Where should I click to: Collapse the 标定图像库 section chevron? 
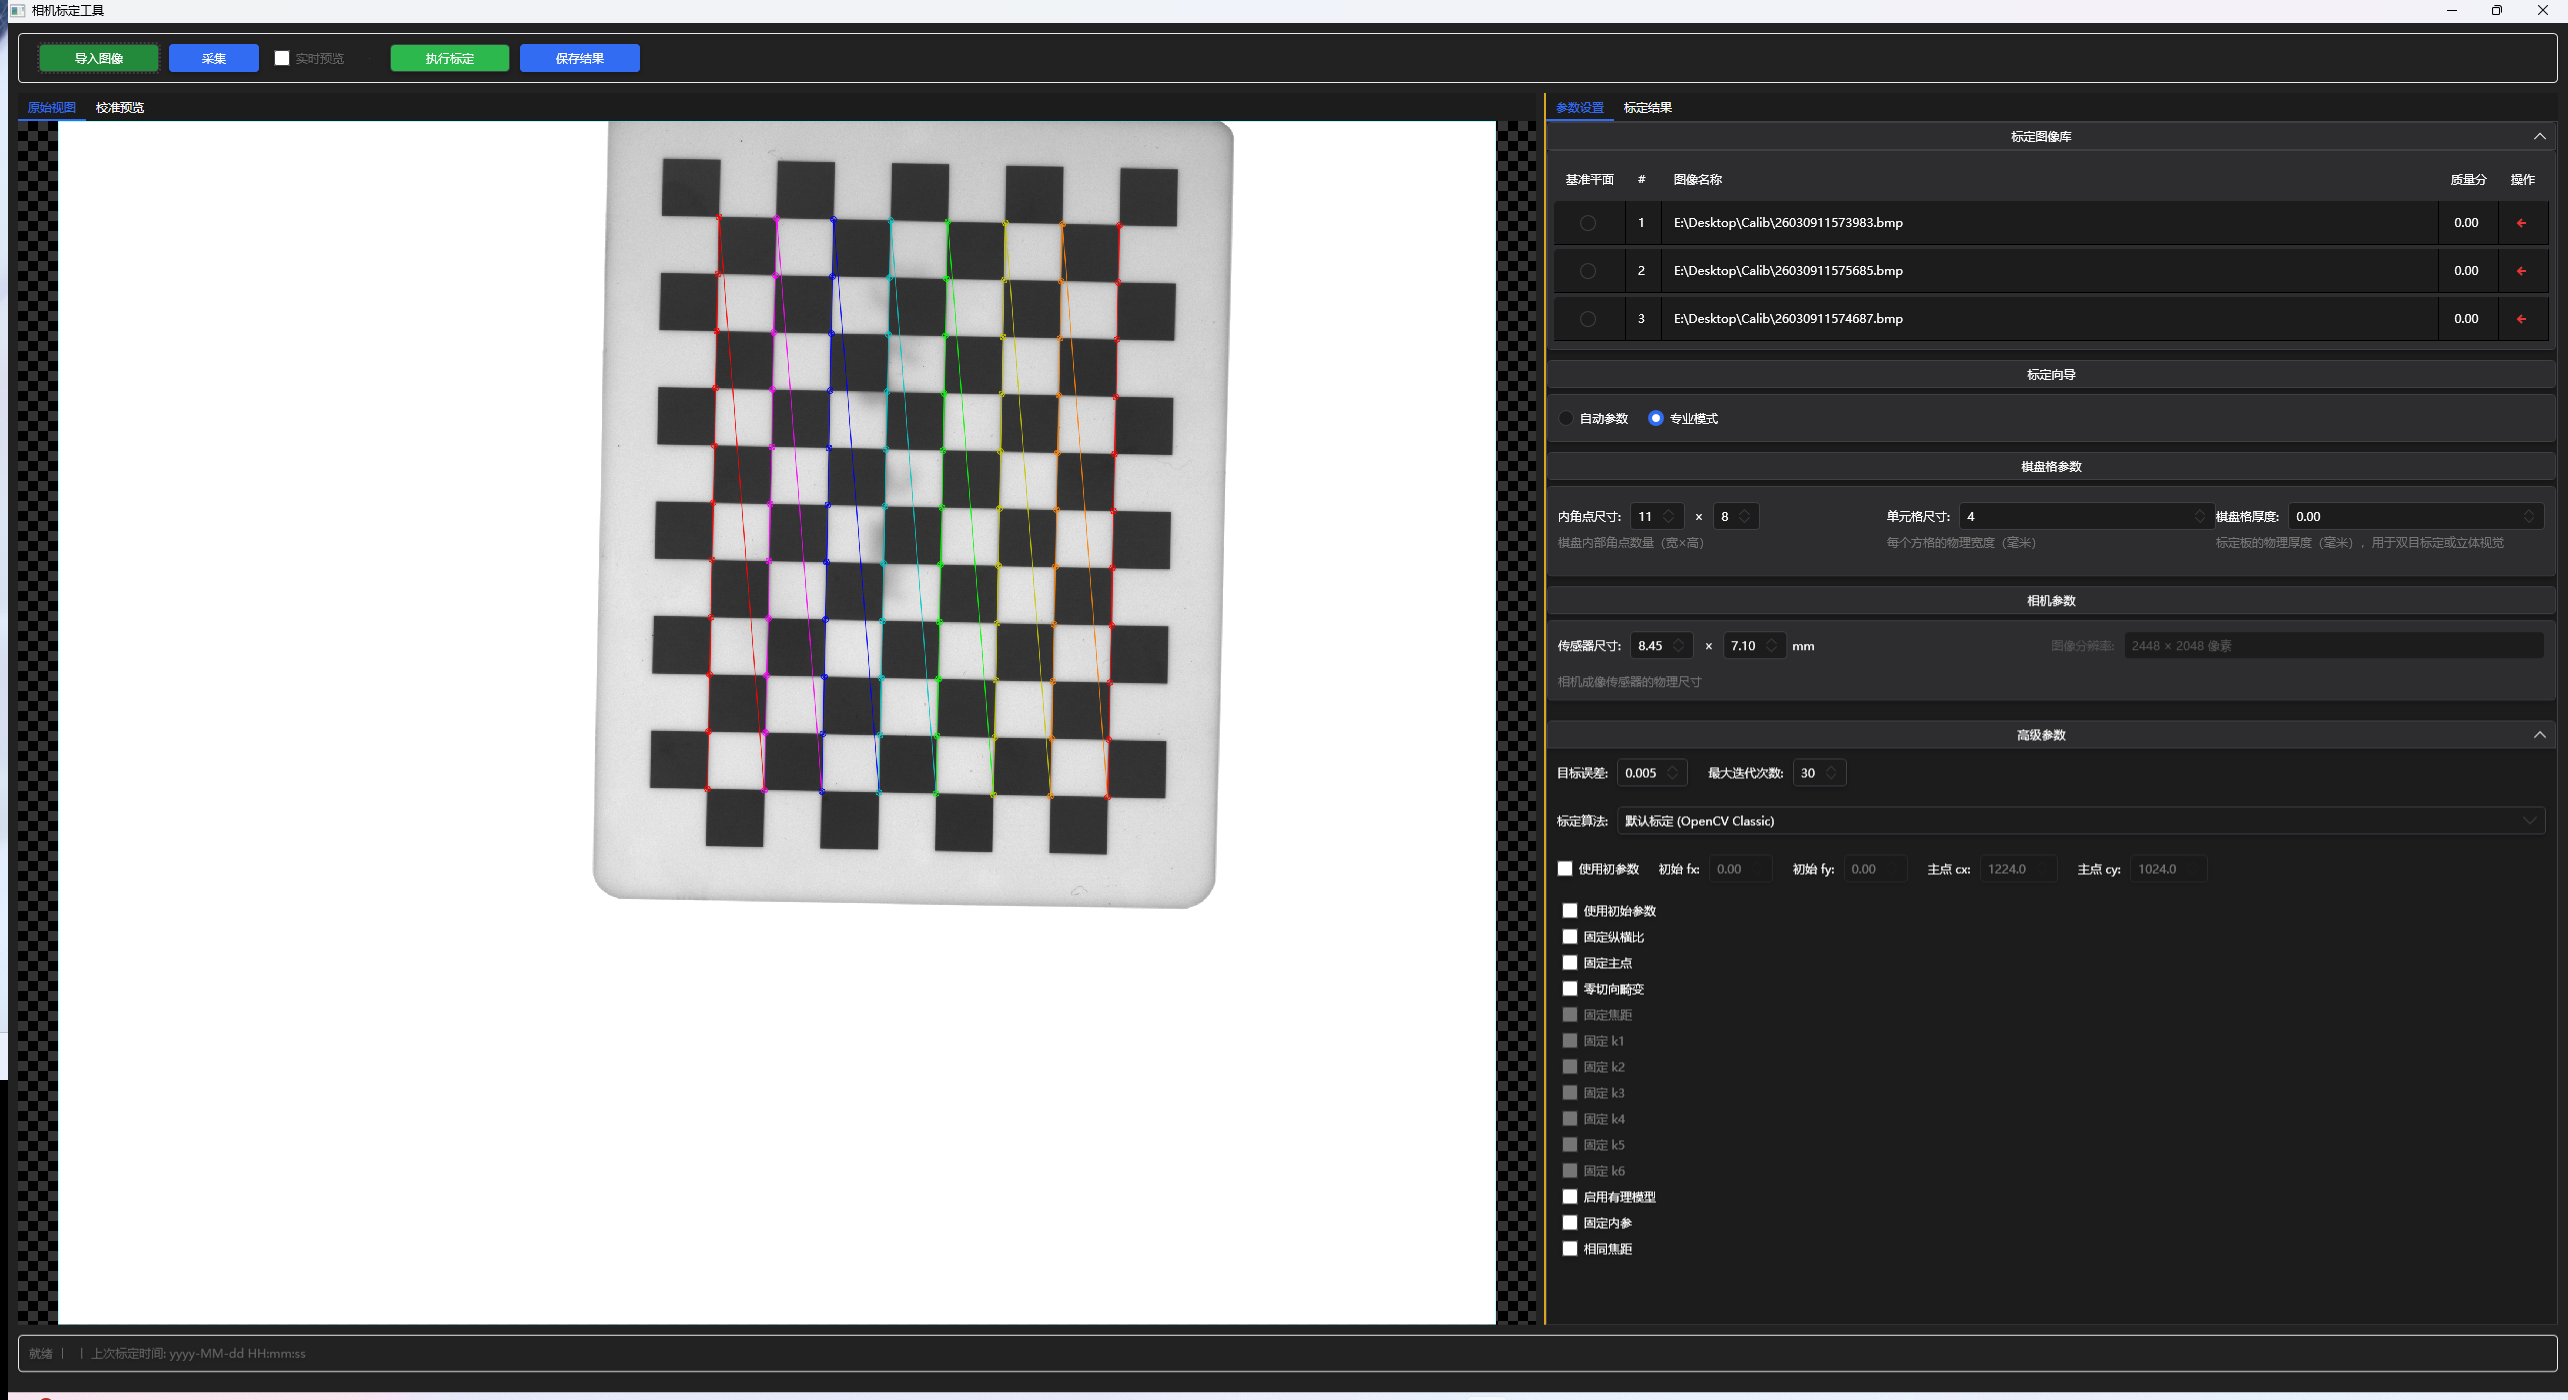(2540, 136)
